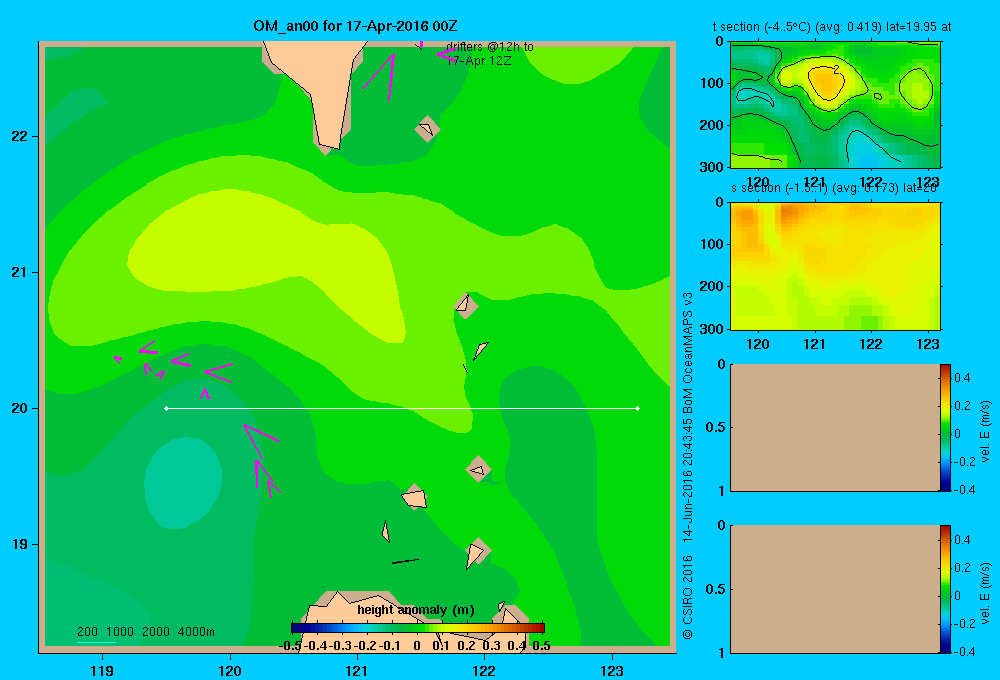Click longitude tick label 123 under main map
Viewport: 1000px width, 680px height.
pyautogui.click(x=612, y=671)
